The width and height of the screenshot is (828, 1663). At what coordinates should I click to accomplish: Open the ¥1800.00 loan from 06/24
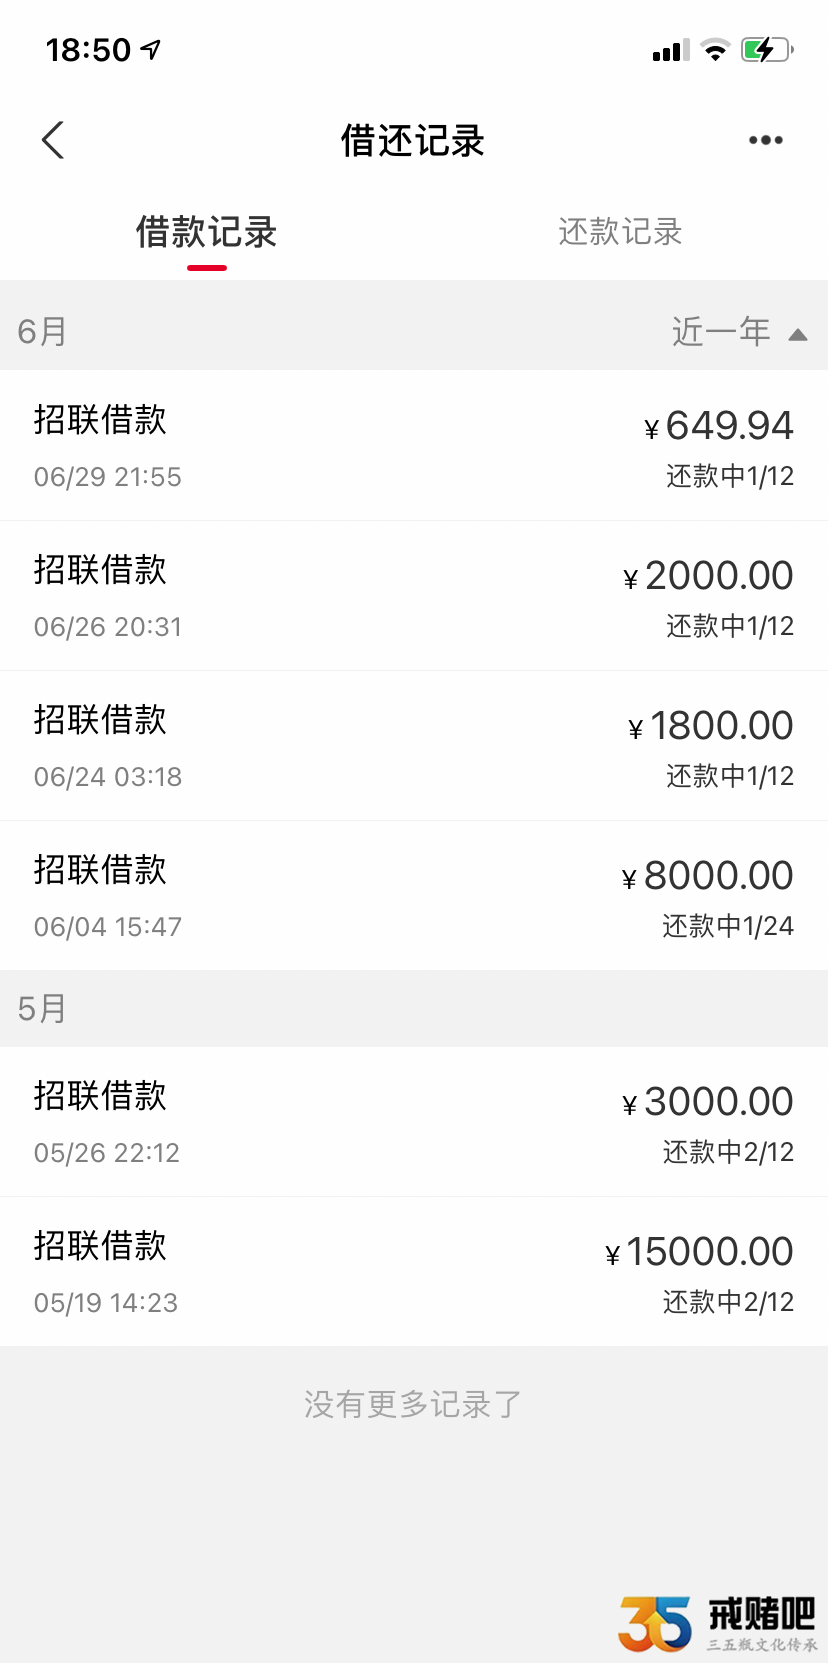[x=414, y=746]
